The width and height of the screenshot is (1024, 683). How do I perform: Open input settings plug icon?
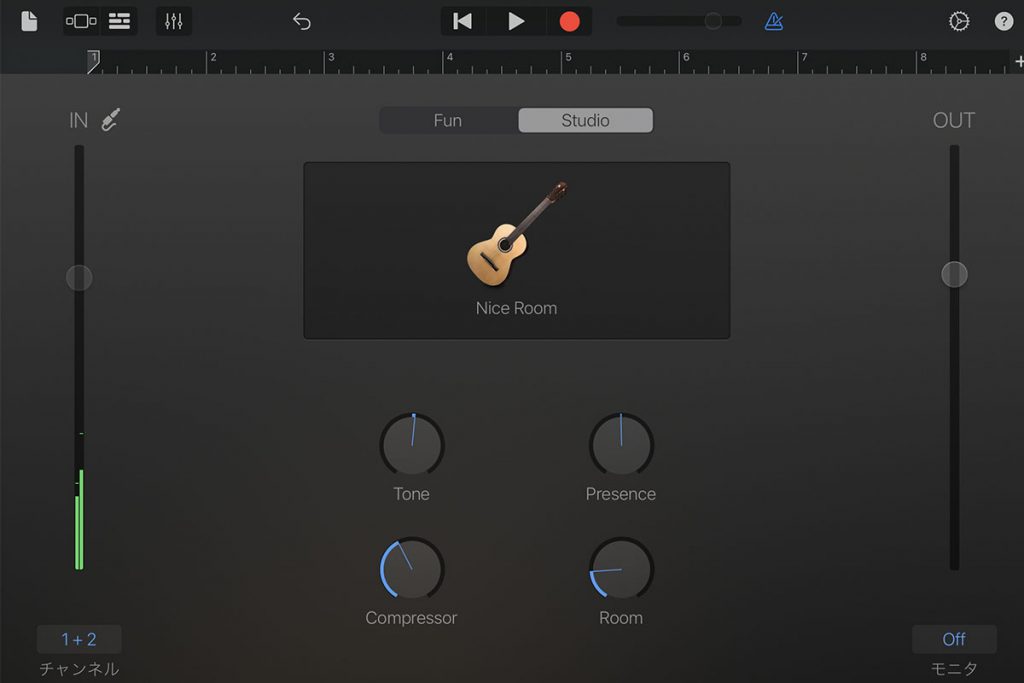111,120
